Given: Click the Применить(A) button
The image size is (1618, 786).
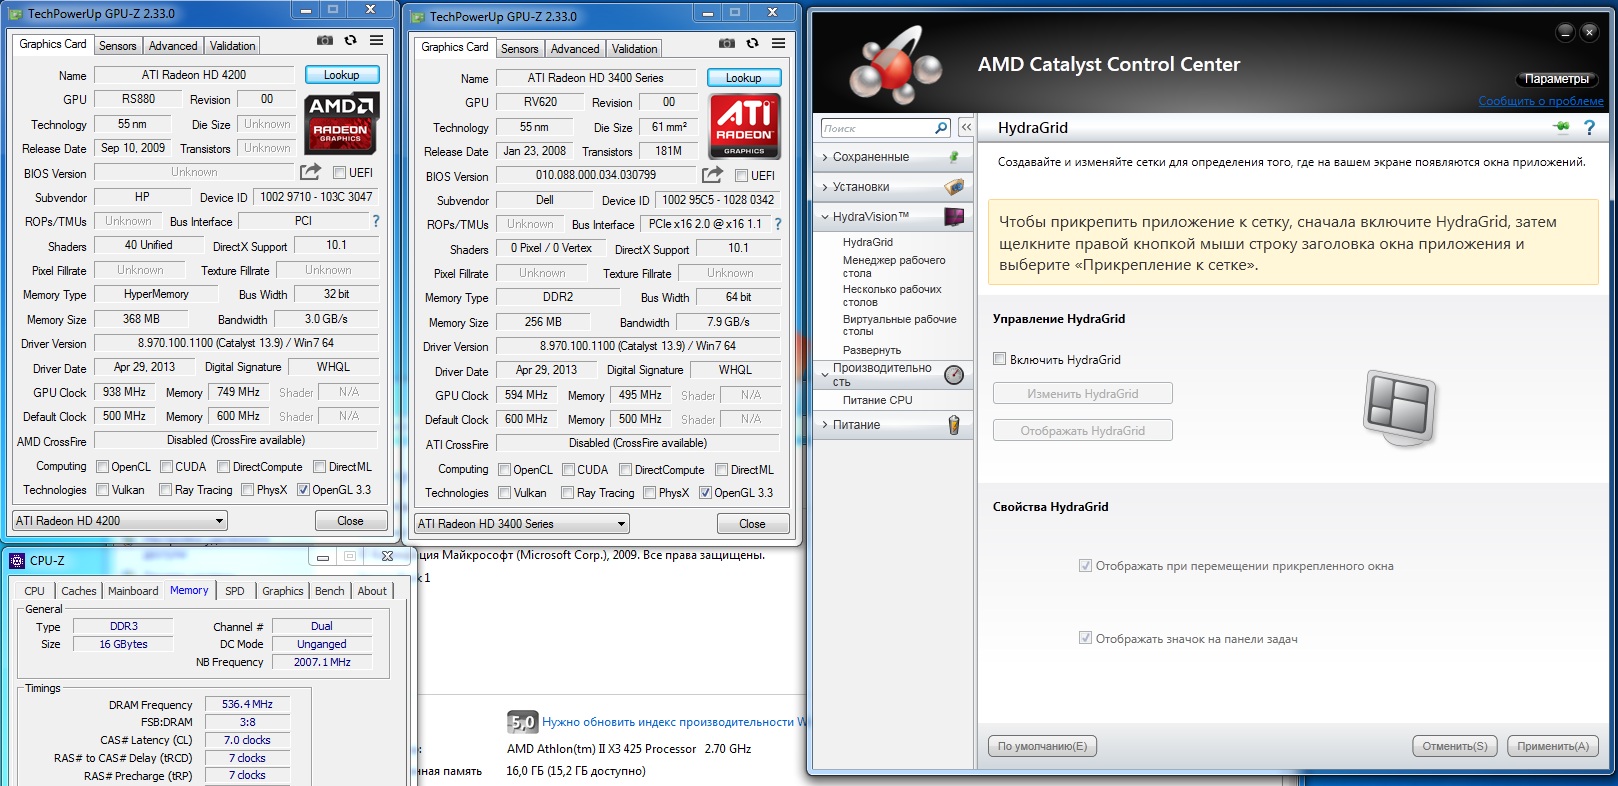Looking at the screenshot, I should click(1552, 746).
